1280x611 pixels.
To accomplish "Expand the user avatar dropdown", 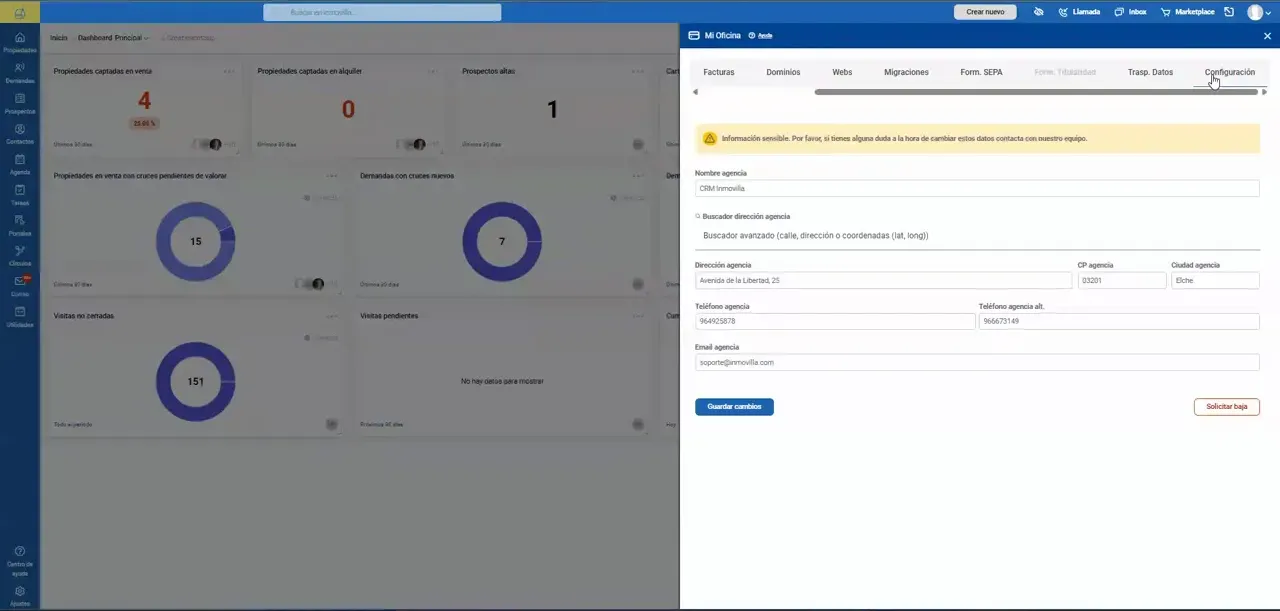I will tap(1258, 12).
